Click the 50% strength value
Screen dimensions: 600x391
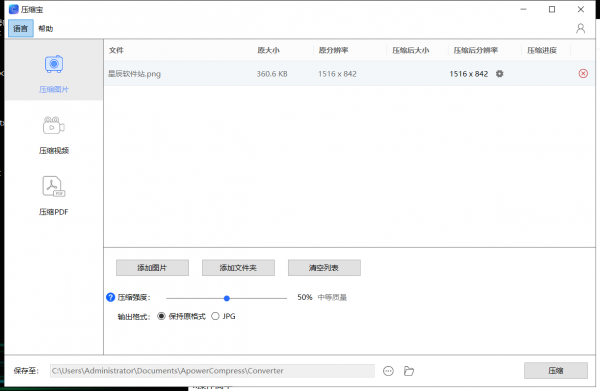click(x=305, y=297)
